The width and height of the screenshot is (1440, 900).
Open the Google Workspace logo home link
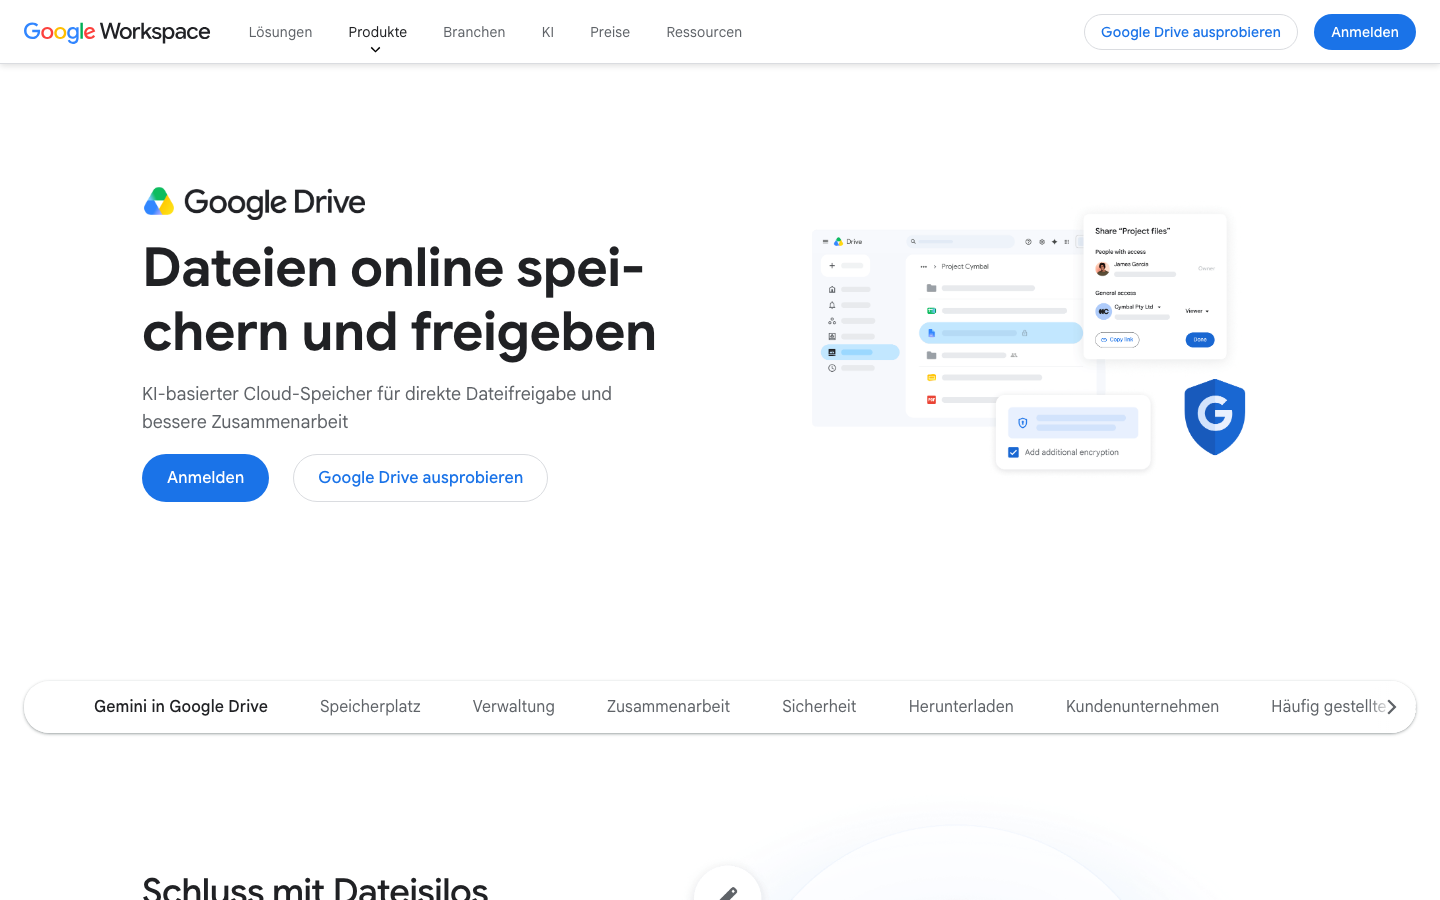click(x=117, y=32)
